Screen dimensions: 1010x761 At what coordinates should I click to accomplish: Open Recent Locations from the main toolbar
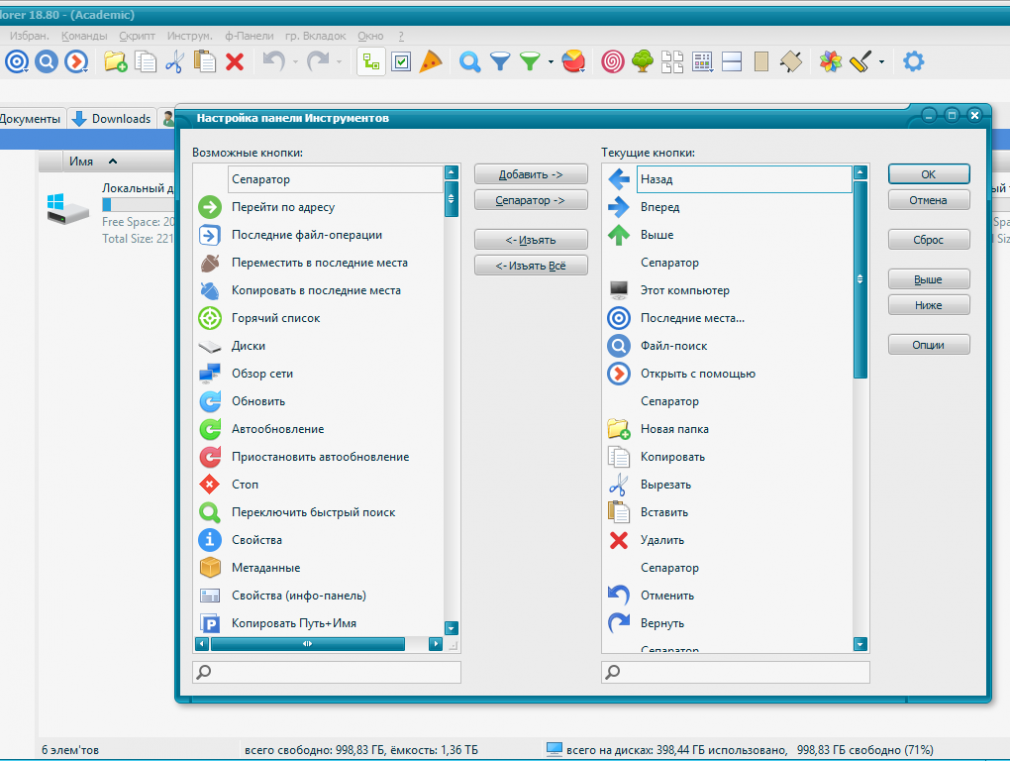(17, 62)
